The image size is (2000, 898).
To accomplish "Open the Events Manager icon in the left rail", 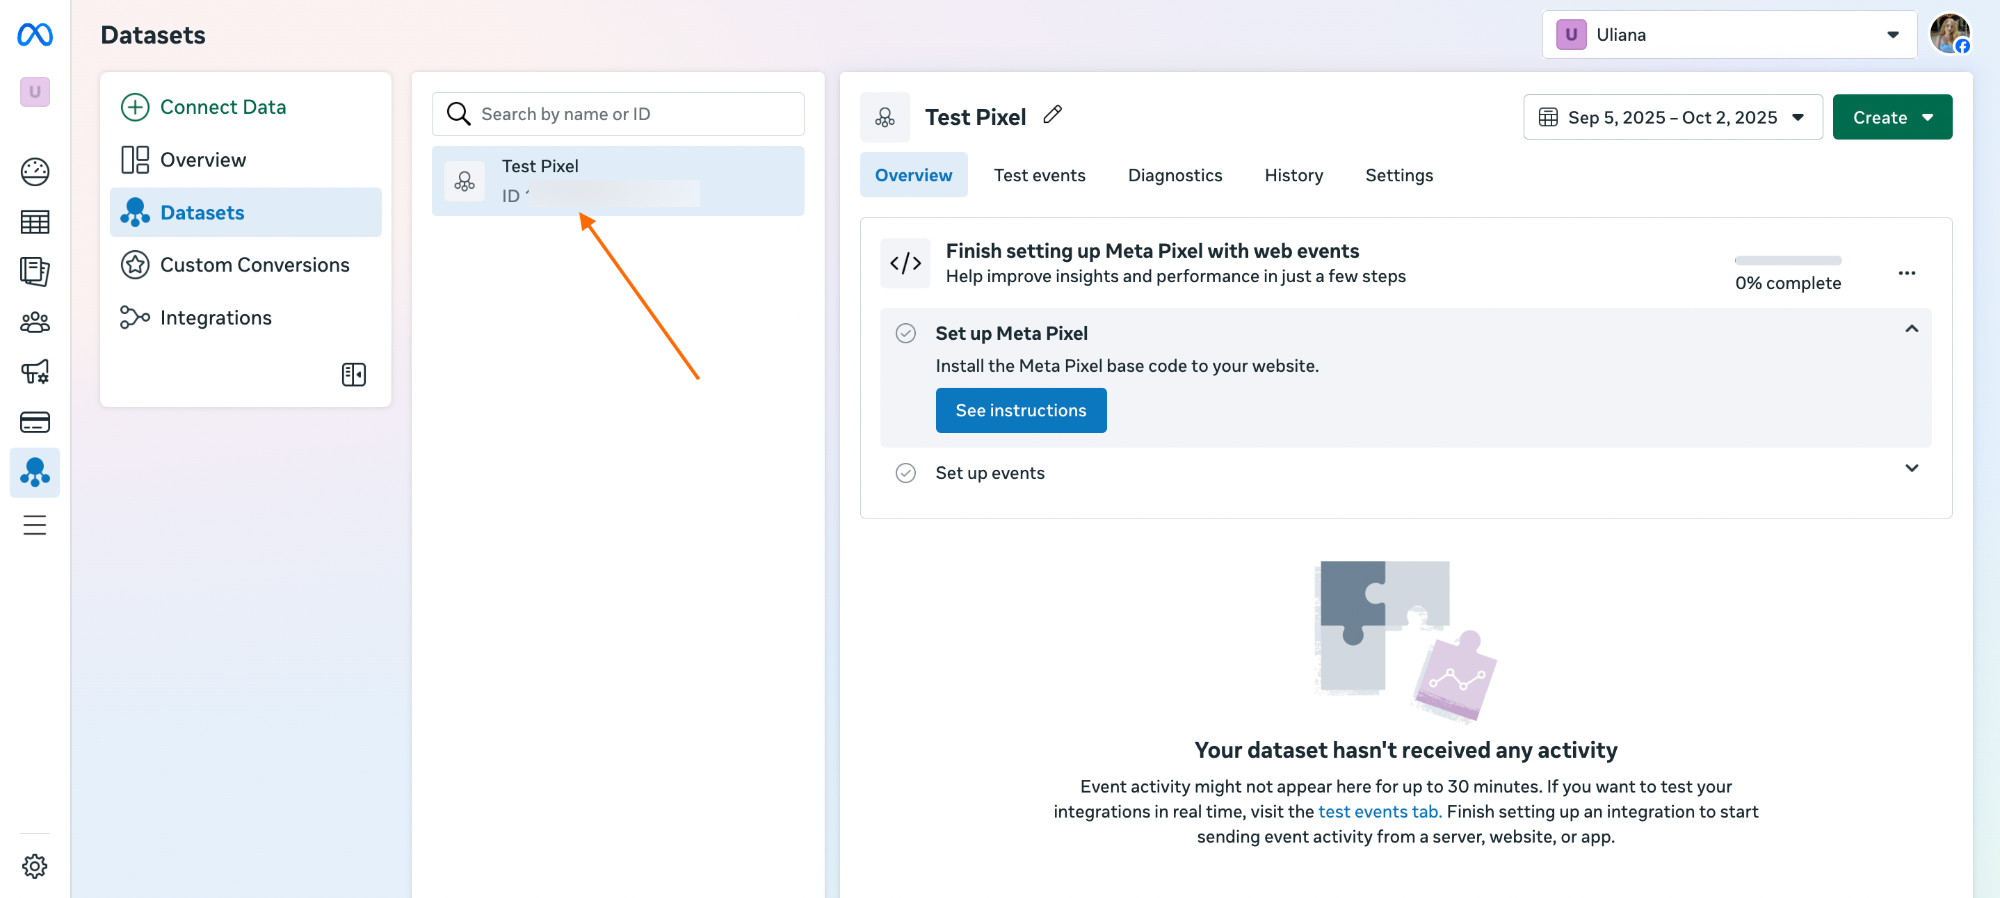I will (x=35, y=472).
